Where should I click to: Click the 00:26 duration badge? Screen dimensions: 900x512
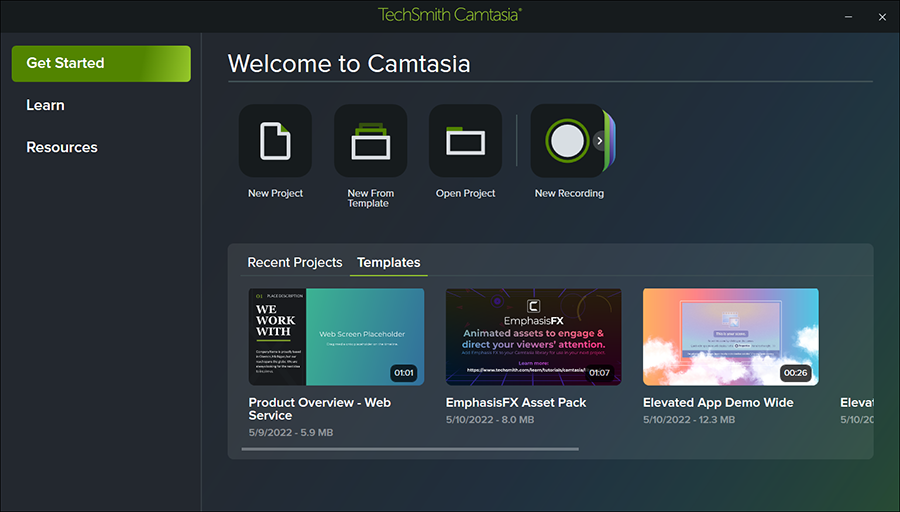pyautogui.click(x=796, y=373)
